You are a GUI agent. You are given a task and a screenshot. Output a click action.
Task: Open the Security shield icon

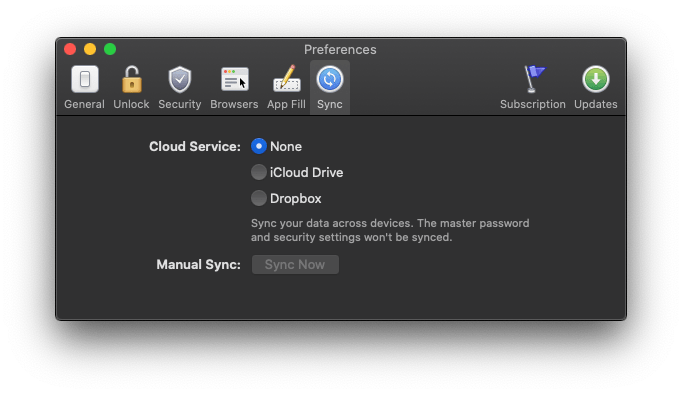click(180, 80)
